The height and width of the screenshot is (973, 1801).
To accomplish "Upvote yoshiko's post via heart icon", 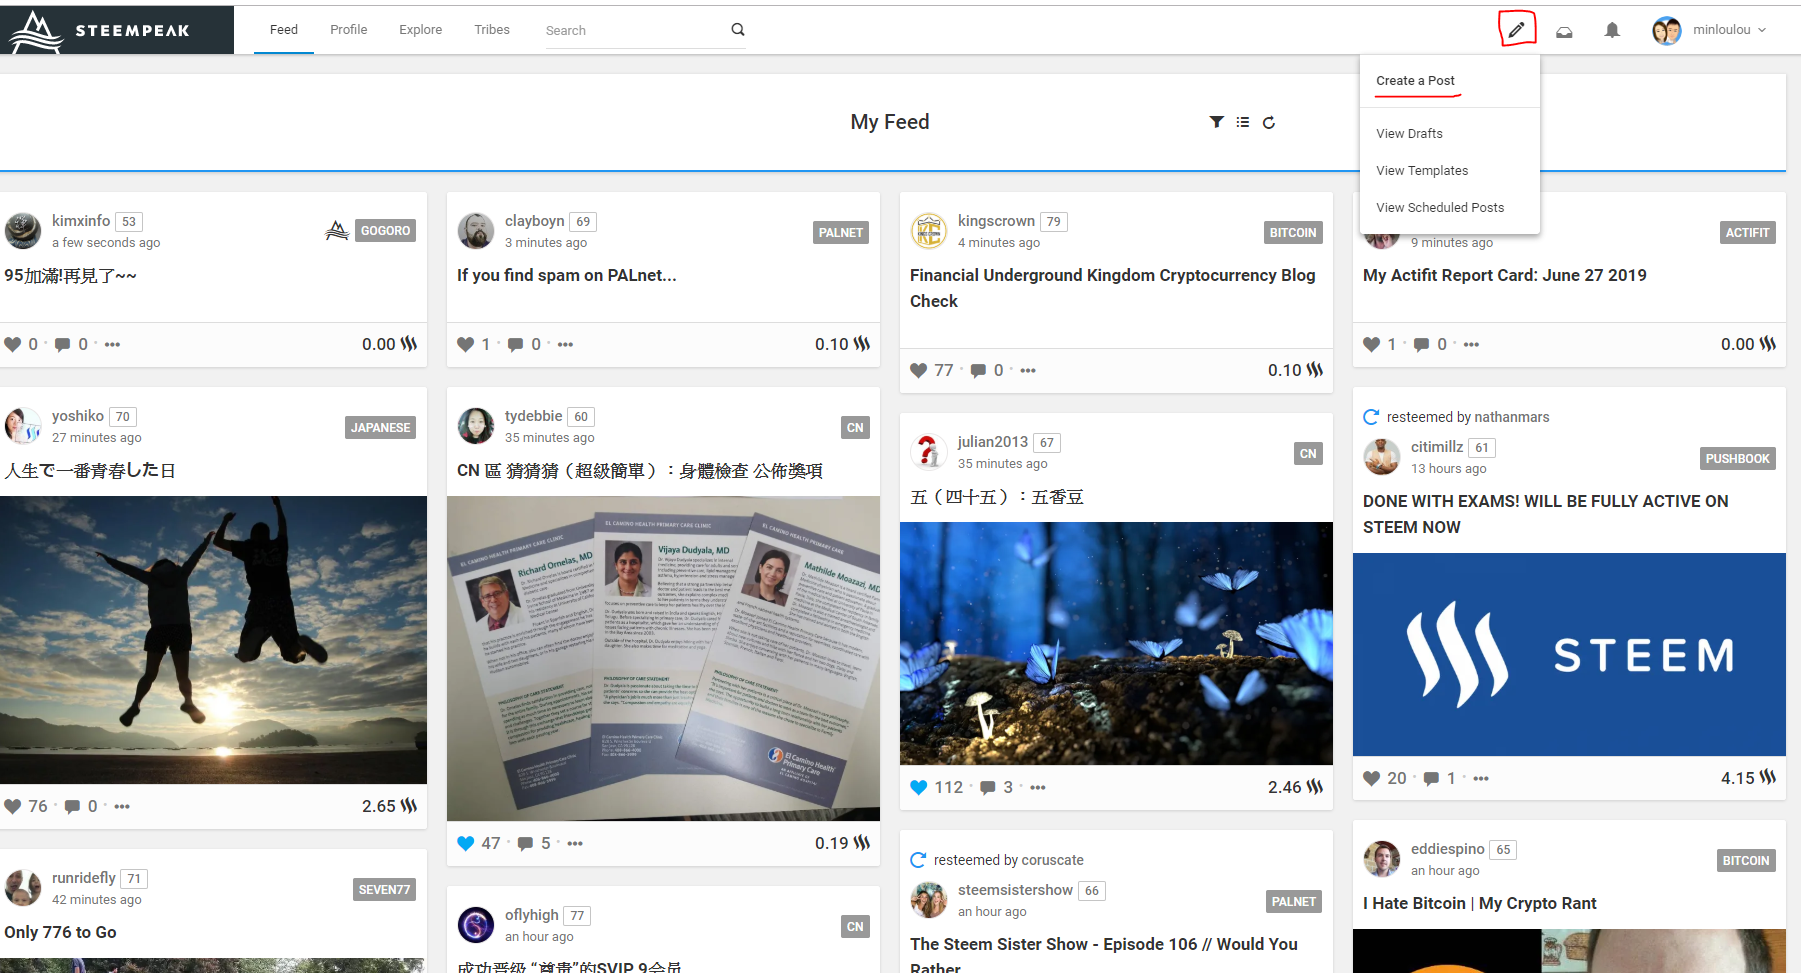I will [13, 806].
